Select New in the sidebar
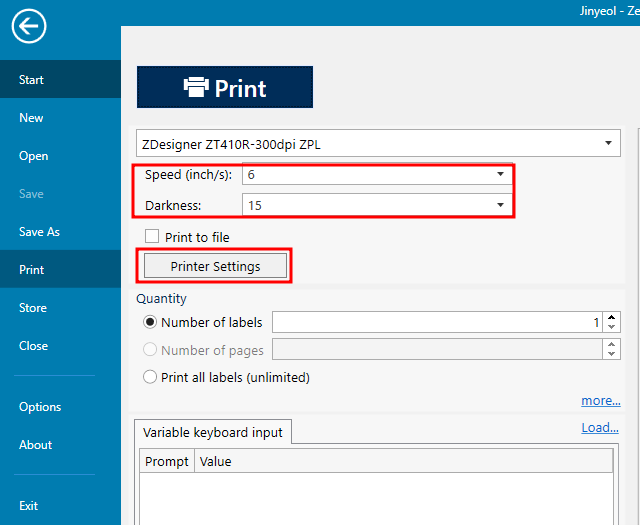640x525 pixels. pyautogui.click(x=60, y=118)
